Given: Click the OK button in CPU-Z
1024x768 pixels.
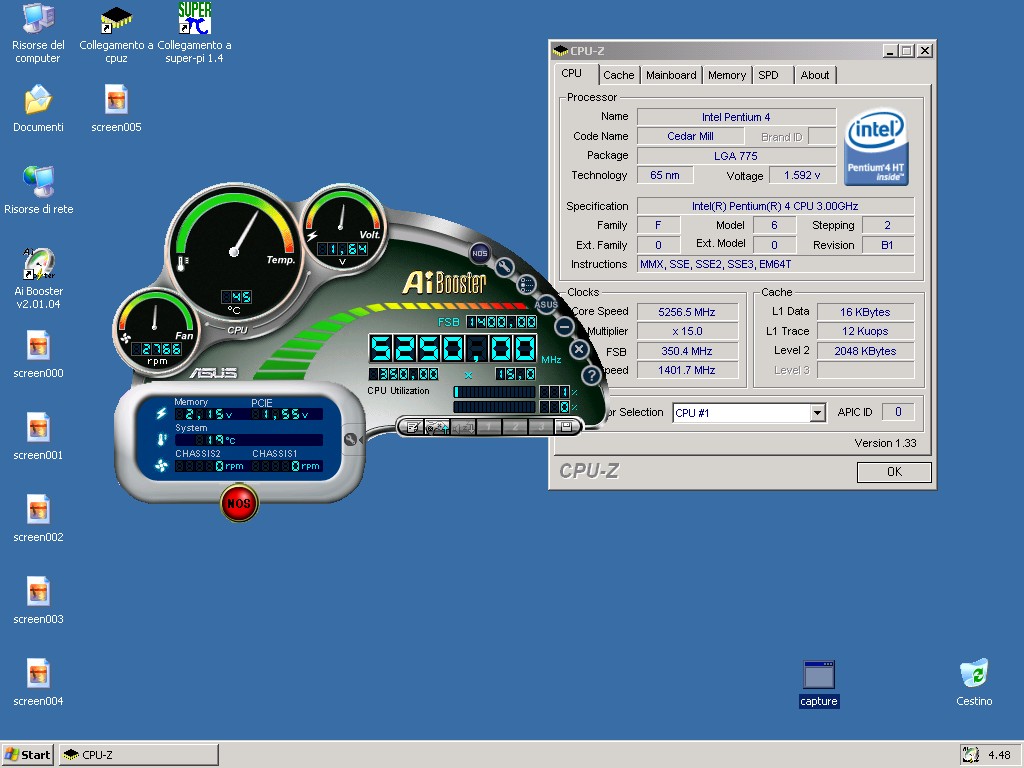Looking at the screenshot, I should [x=894, y=472].
